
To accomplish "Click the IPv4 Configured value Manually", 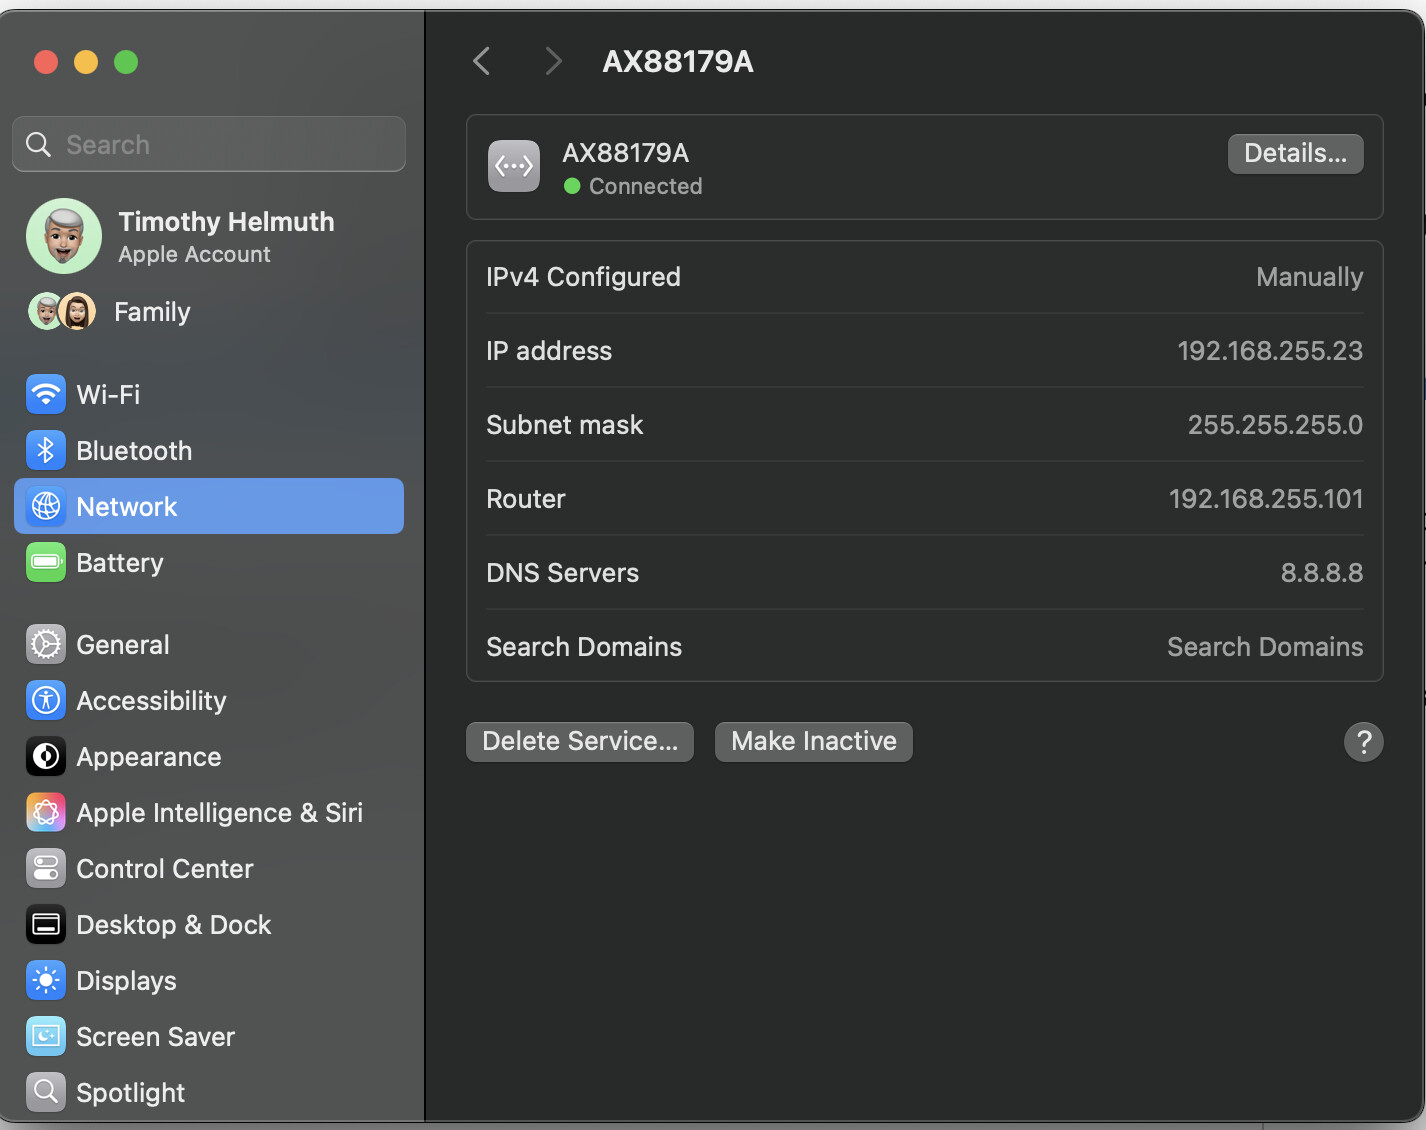I will [x=1310, y=277].
